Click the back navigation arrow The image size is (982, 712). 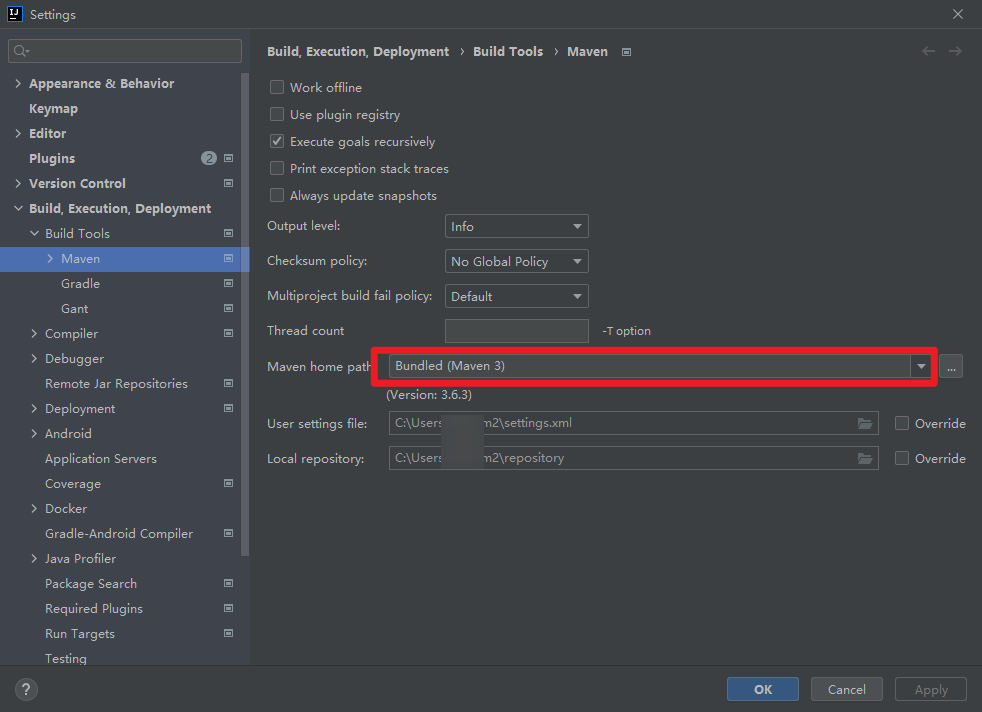point(928,51)
